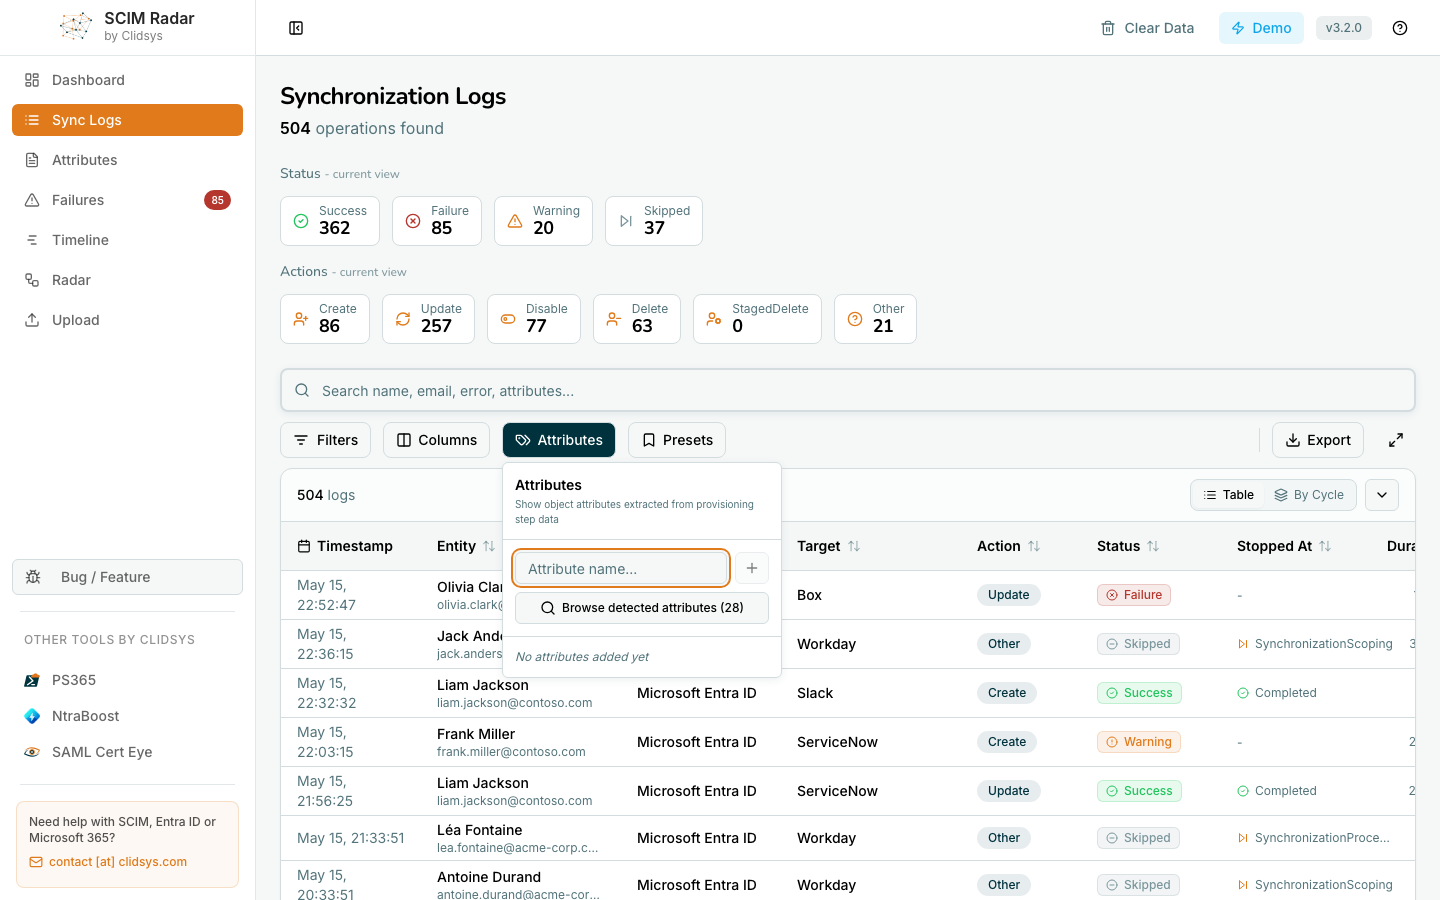The height and width of the screenshot is (900, 1440).
Task: Filter by StagedDelete action card
Action: pos(757,319)
